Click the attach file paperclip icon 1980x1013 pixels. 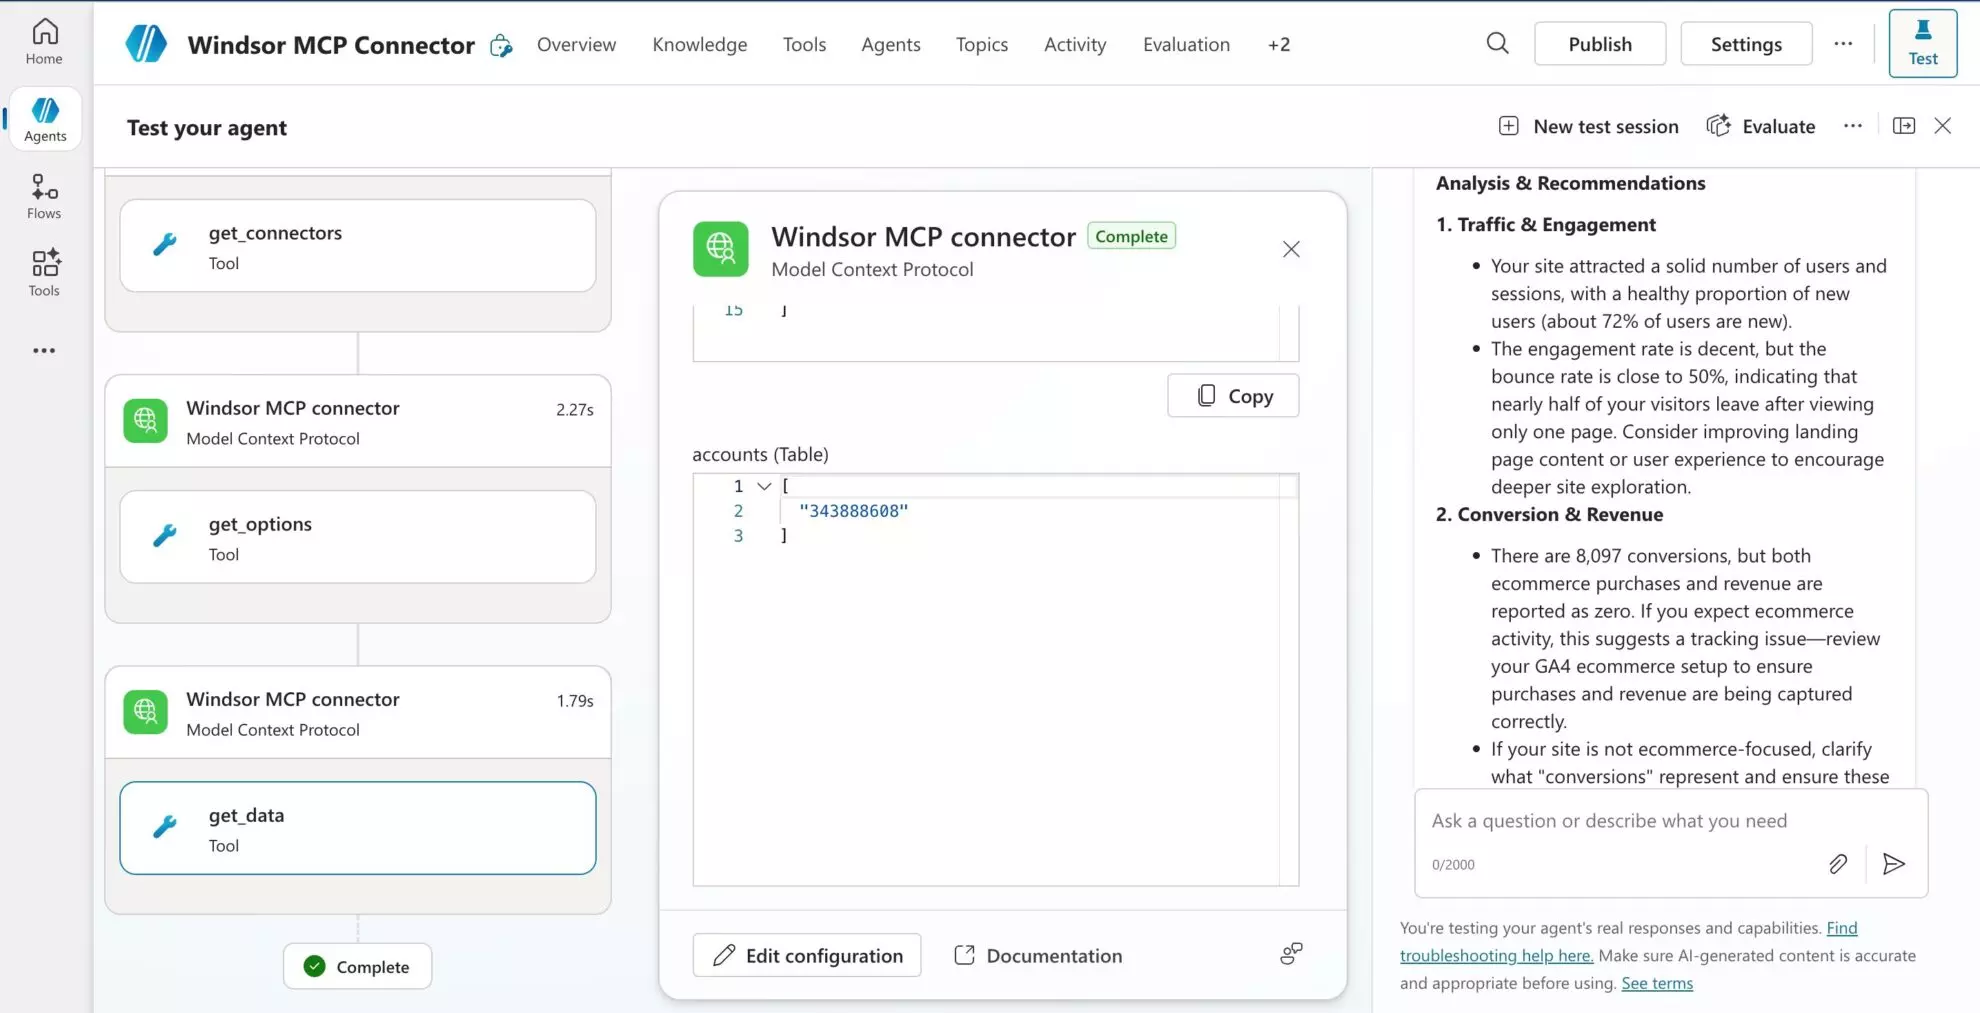click(1838, 864)
